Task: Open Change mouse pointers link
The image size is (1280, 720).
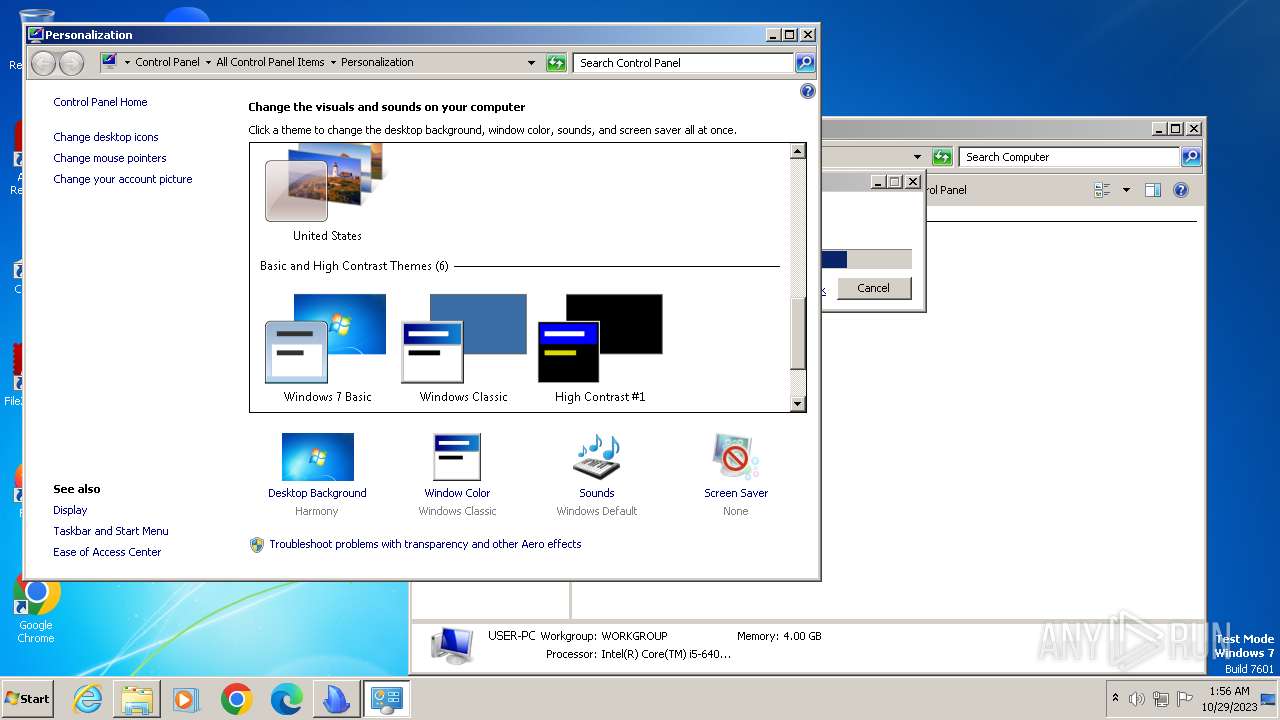Action: click(x=110, y=158)
